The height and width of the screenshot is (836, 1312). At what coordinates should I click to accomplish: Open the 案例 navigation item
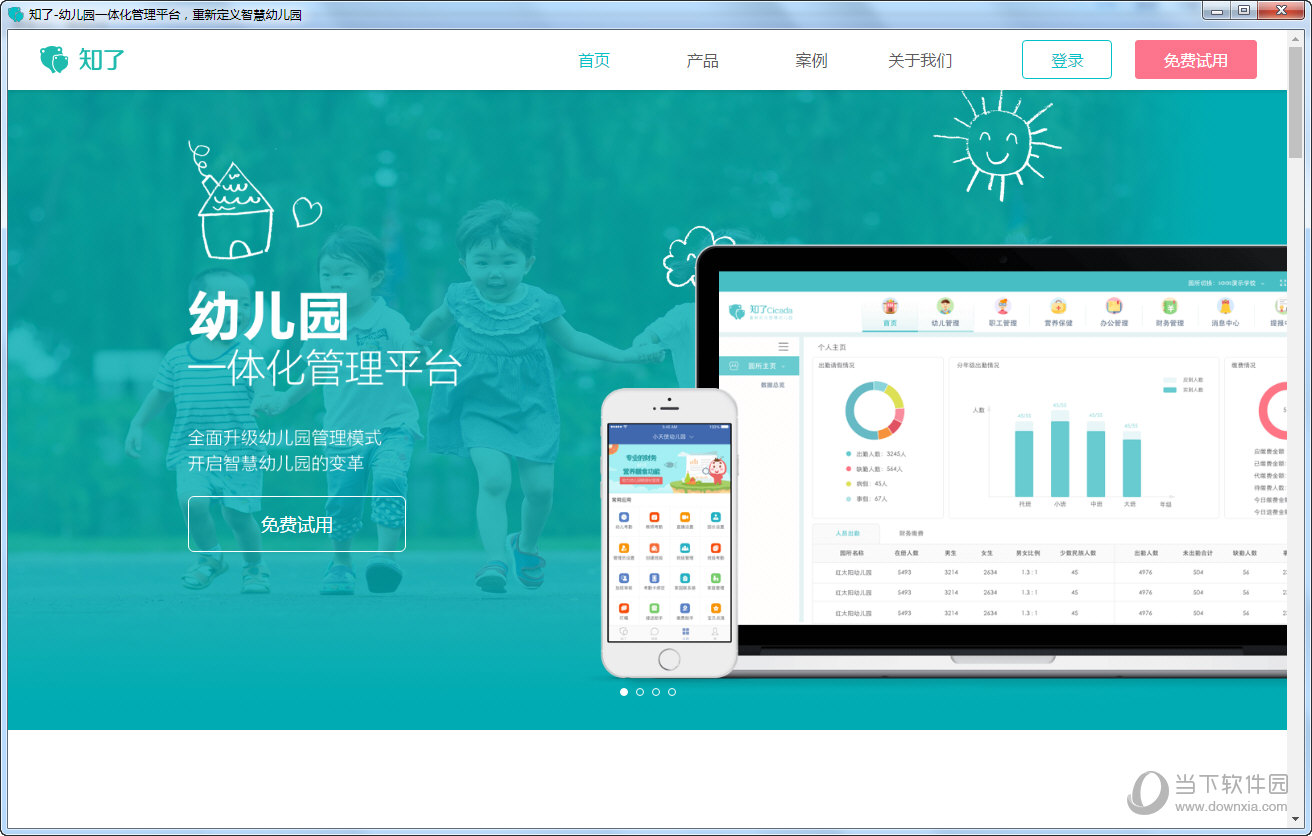(x=811, y=60)
